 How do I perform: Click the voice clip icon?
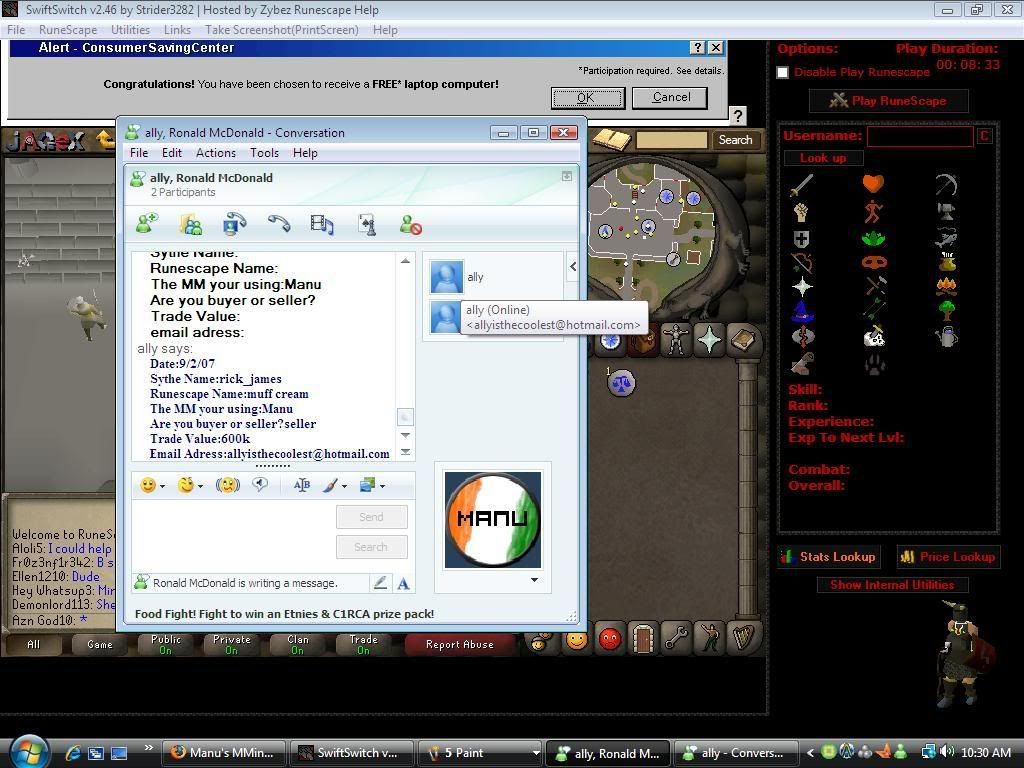coord(260,485)
